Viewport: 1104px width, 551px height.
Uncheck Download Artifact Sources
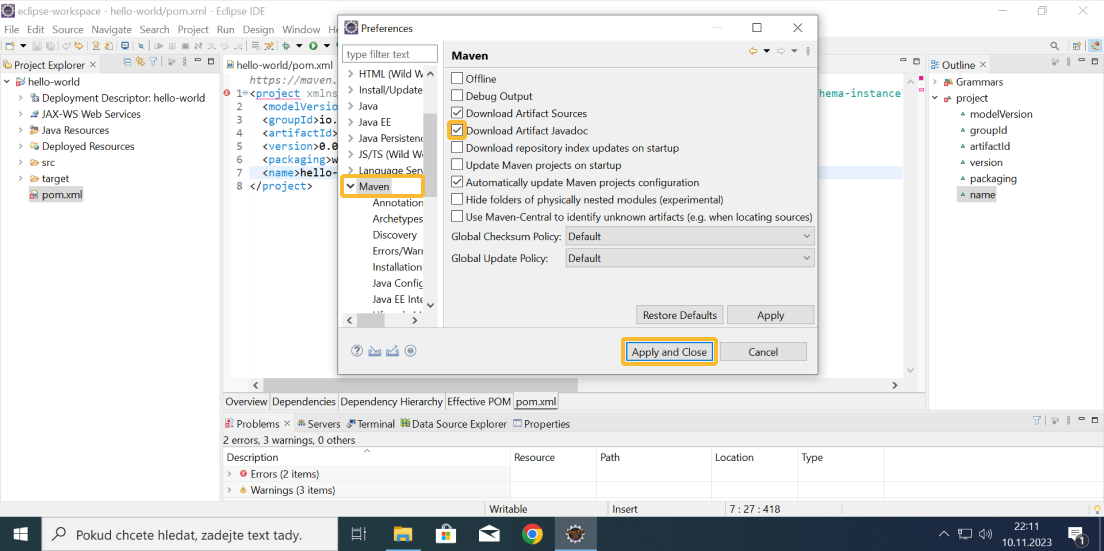[x=458, y=113]
